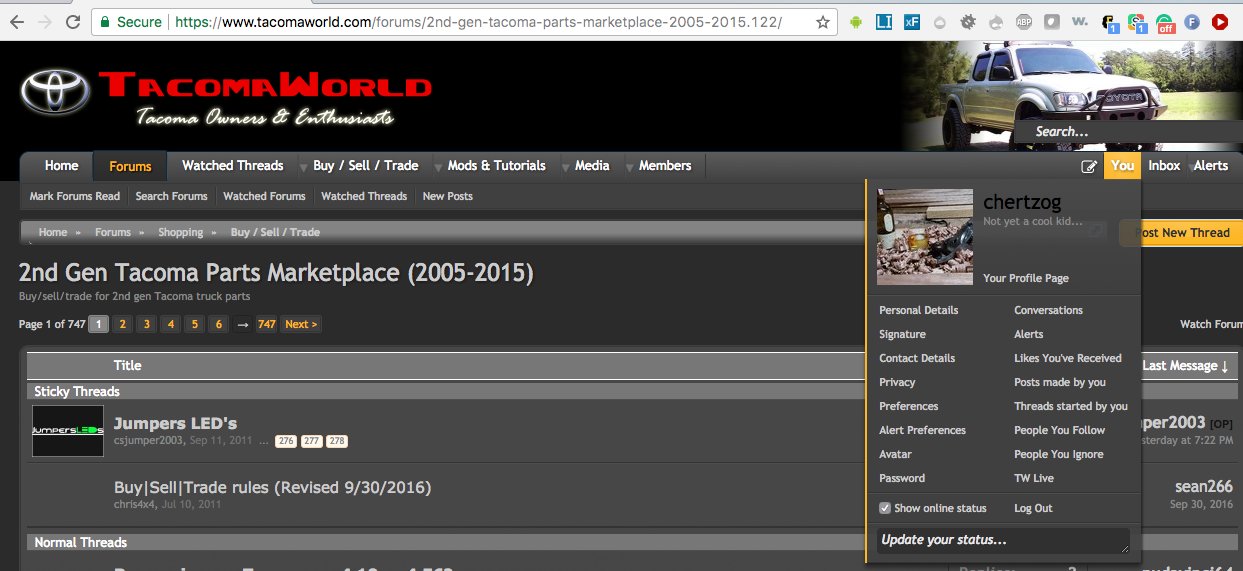The height and width of the screenshot is (571, 1243).
Task: Open Alert Preferences
Action: click(922, 430)
